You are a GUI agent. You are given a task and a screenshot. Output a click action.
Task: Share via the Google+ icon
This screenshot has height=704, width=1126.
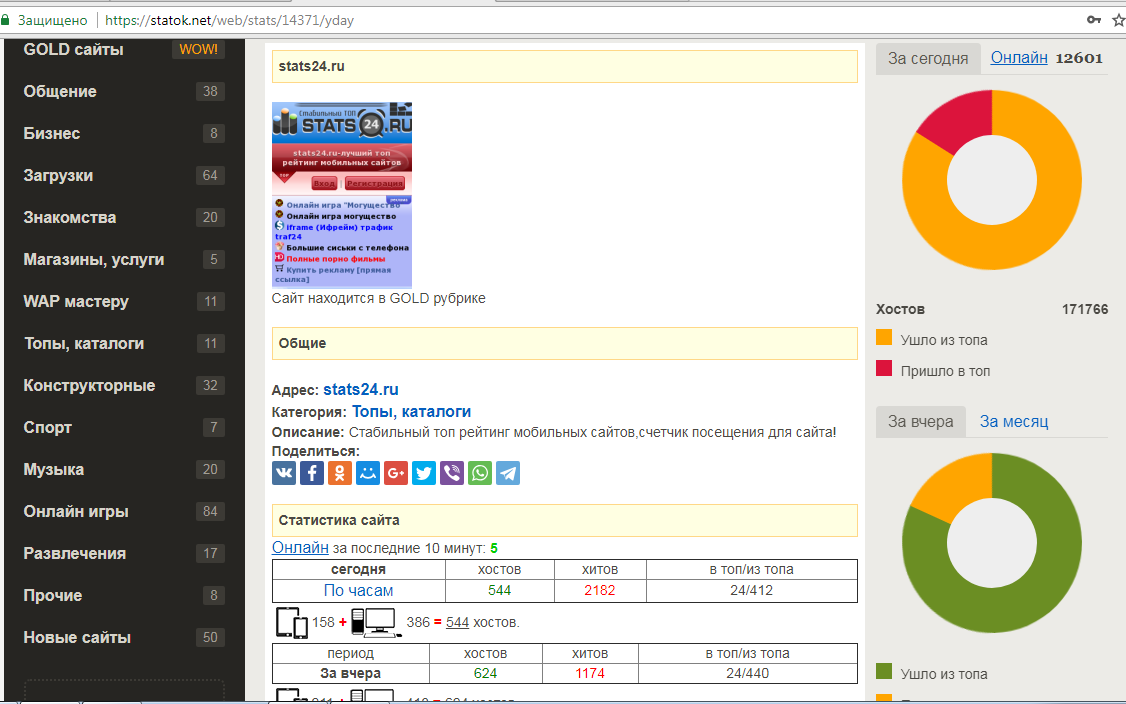pos(396,473)
